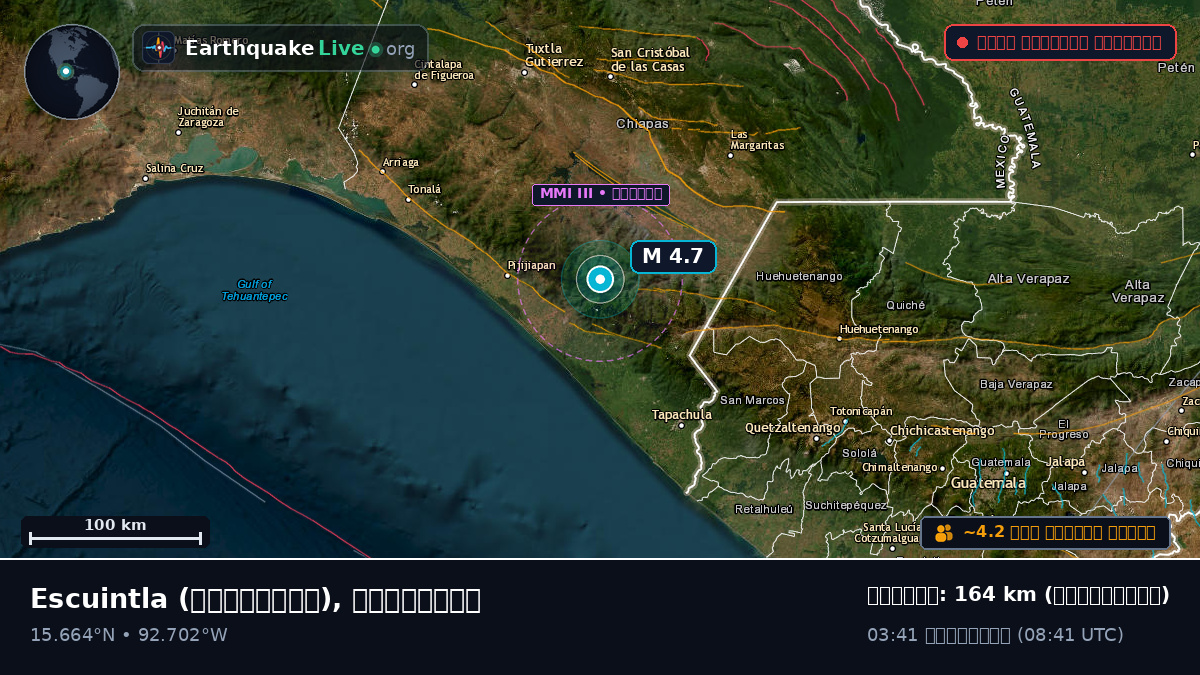Image resolution: width=1200 pixels, height=675 pixels.
Task: Click the Tapachula city label
Action: coord(682,414)
